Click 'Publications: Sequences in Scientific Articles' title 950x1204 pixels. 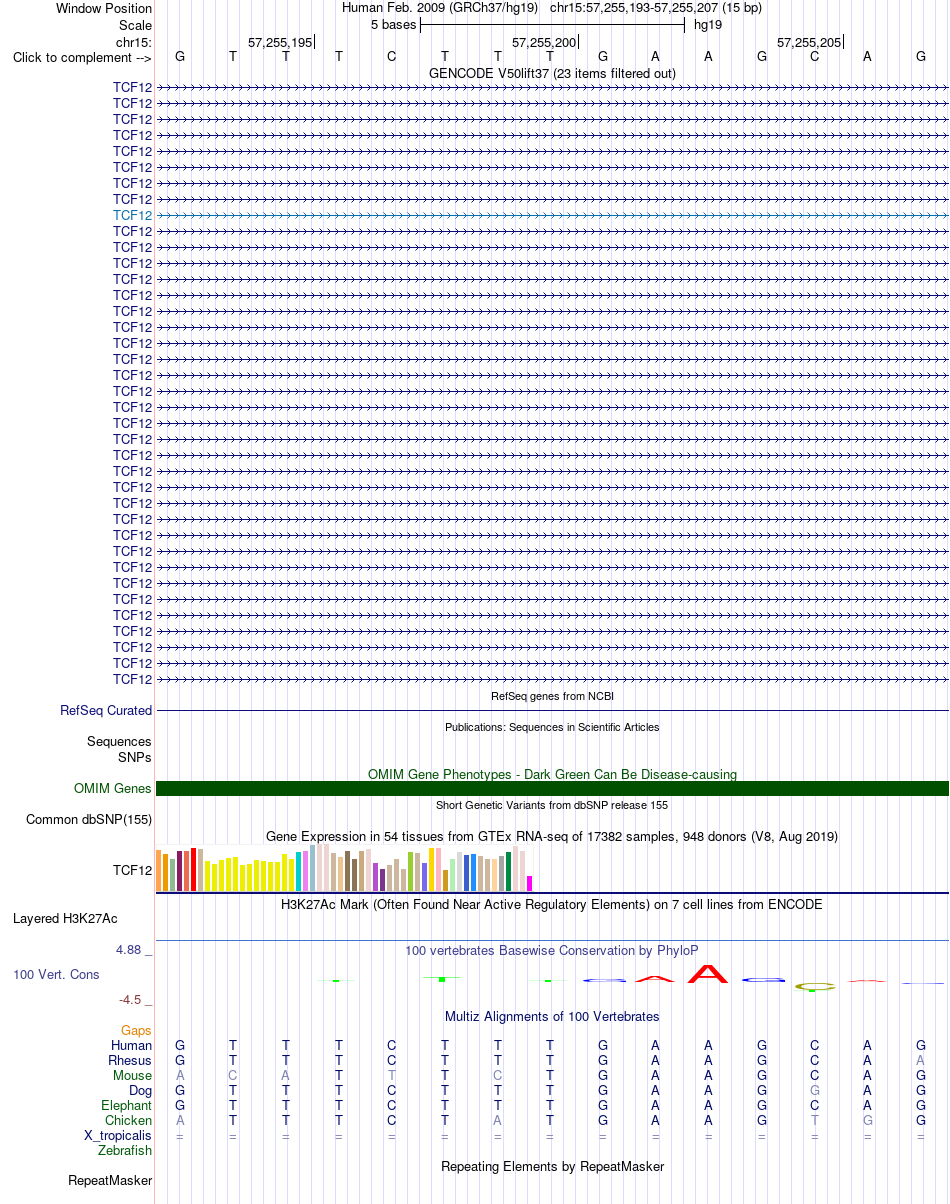[x=552, y=727]
